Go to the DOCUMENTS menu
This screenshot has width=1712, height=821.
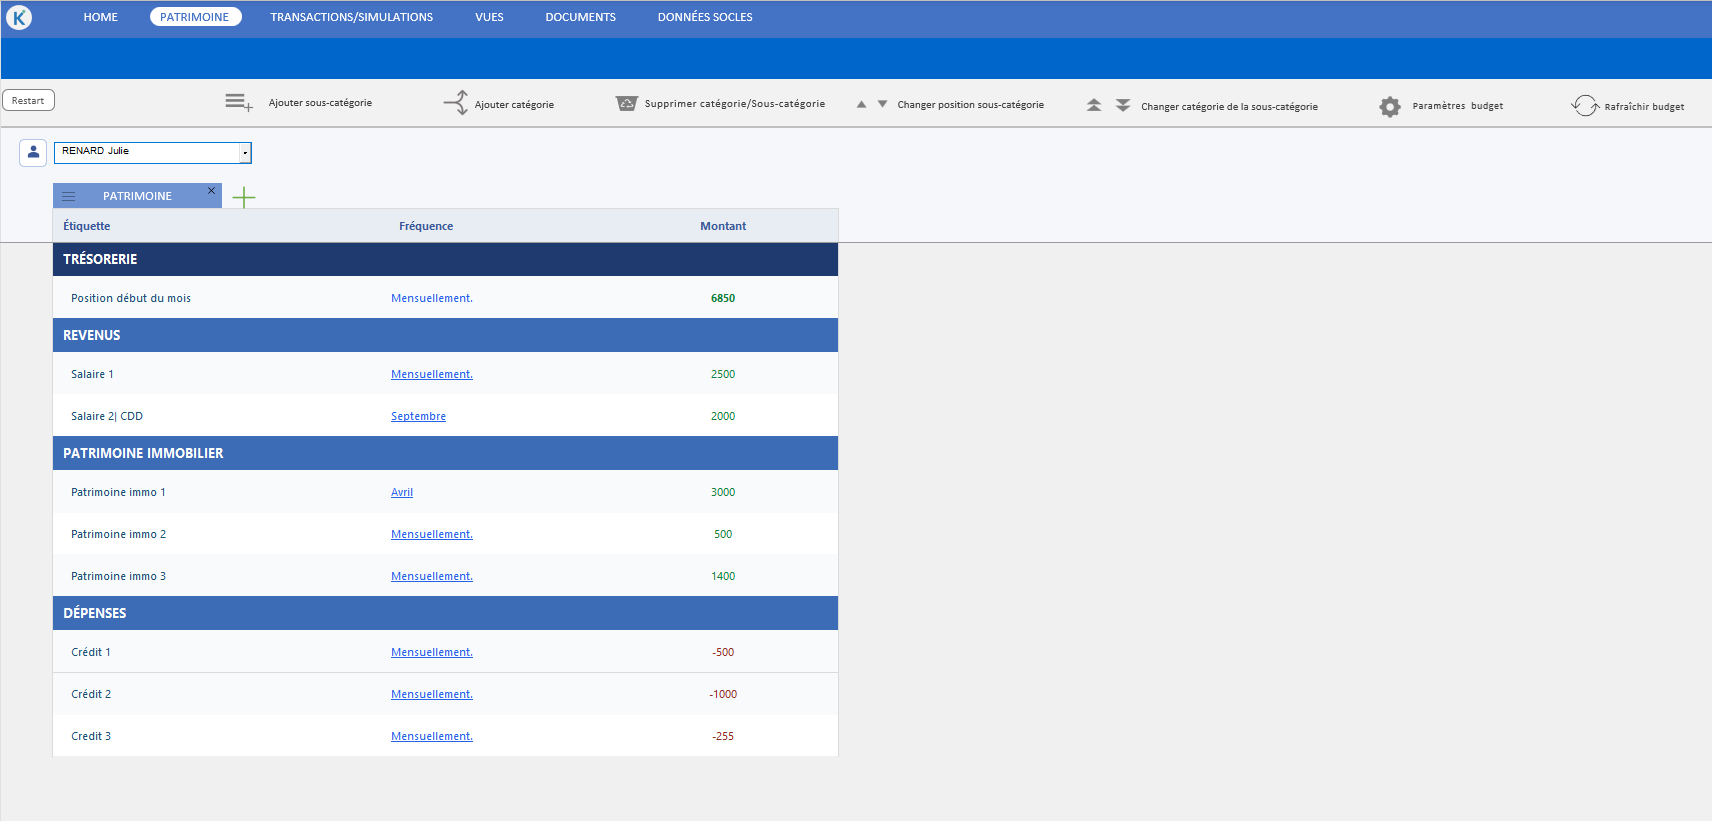[x=580, y=17]
